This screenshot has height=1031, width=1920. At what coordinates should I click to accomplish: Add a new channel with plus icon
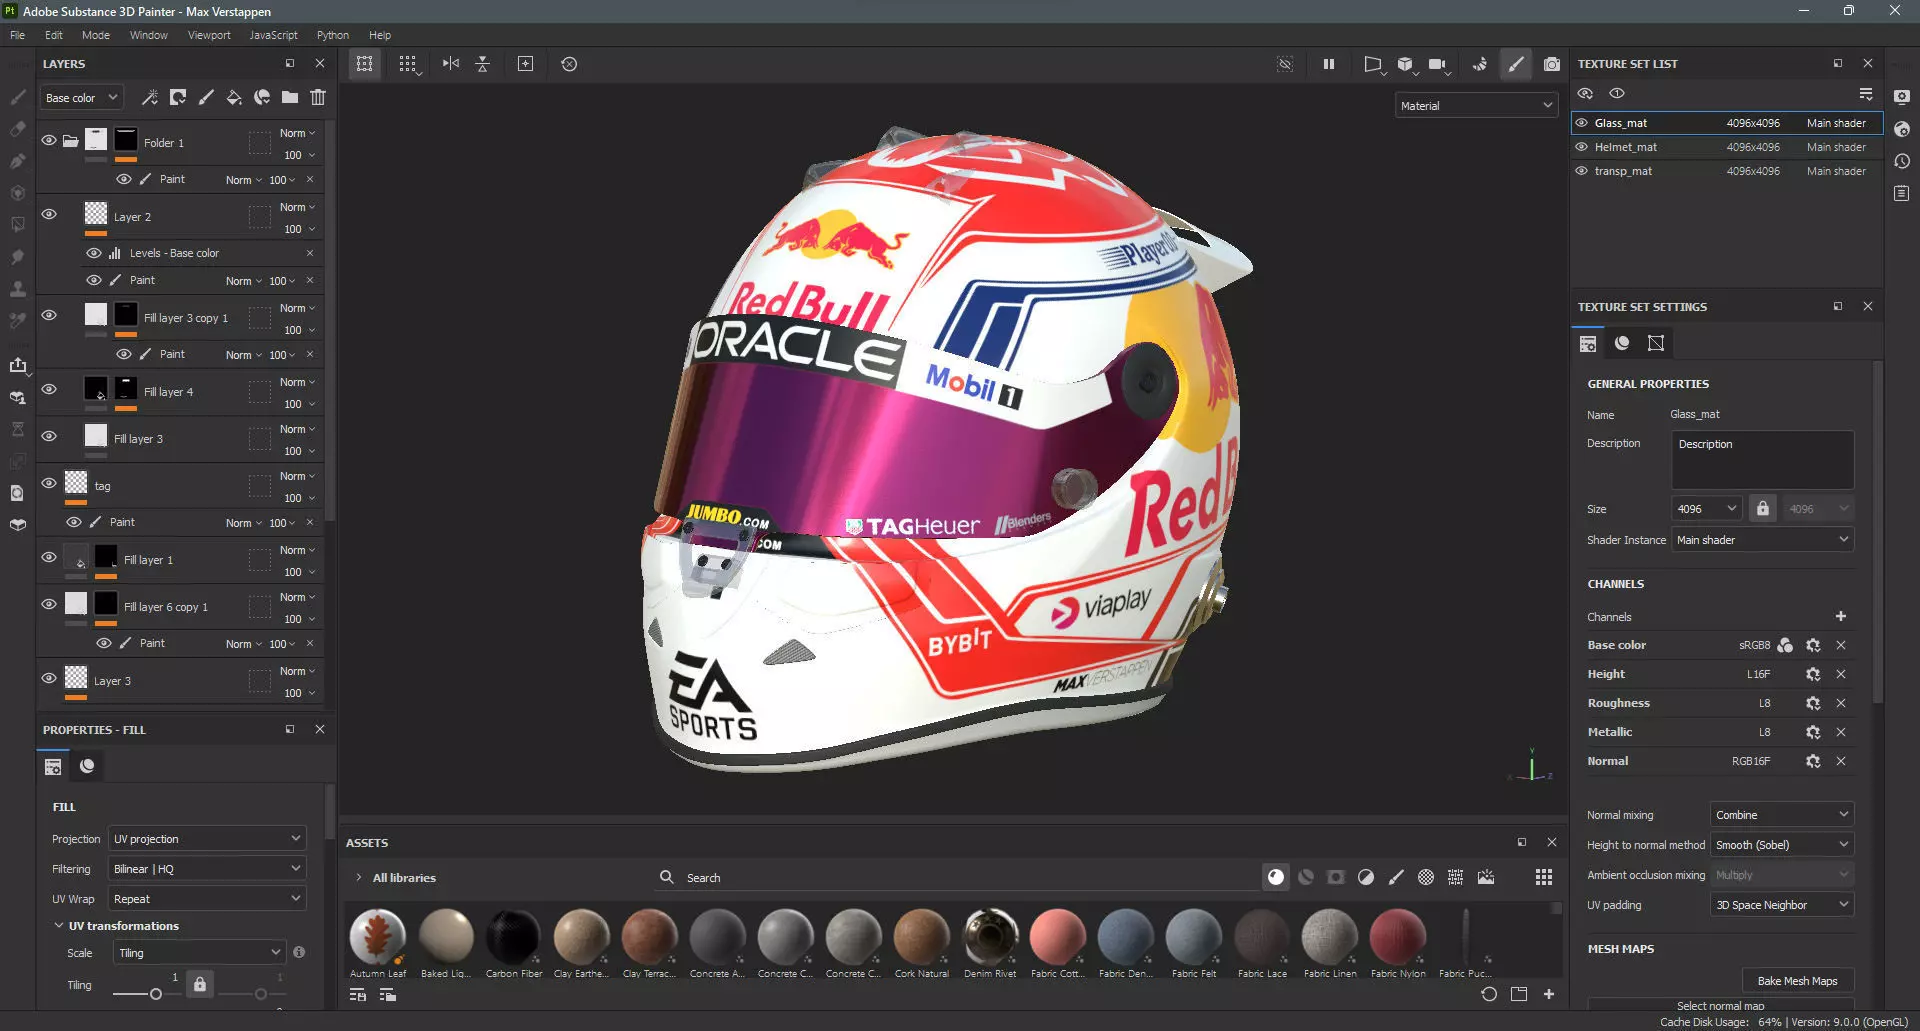[1841, 616]
